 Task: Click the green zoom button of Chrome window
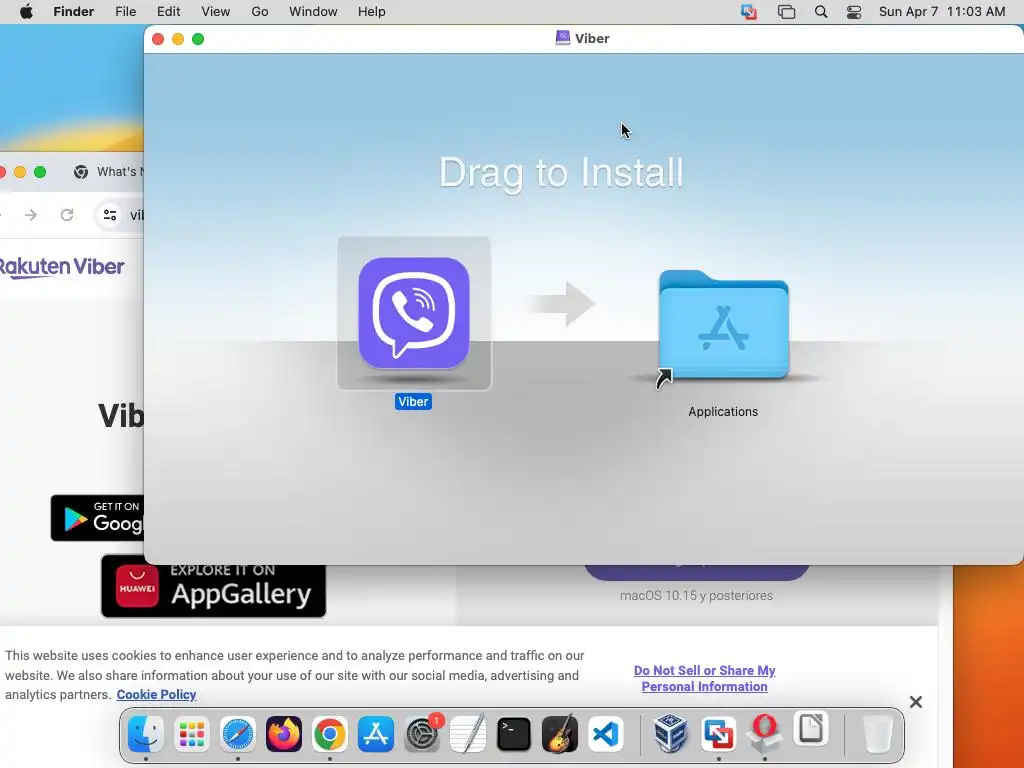pos(40,172)
